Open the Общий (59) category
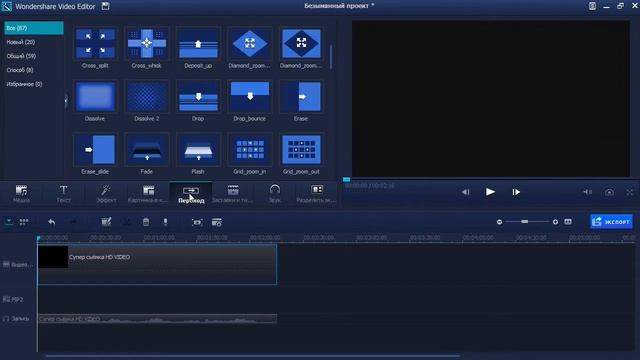Image resolution: width=640 pixels, height=360 pixels. (21, 56)
